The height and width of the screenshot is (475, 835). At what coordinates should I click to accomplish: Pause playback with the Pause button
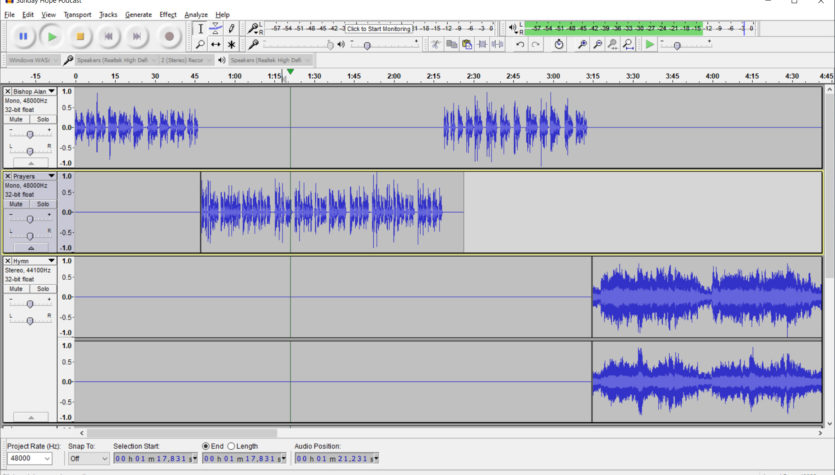(23, 37)
